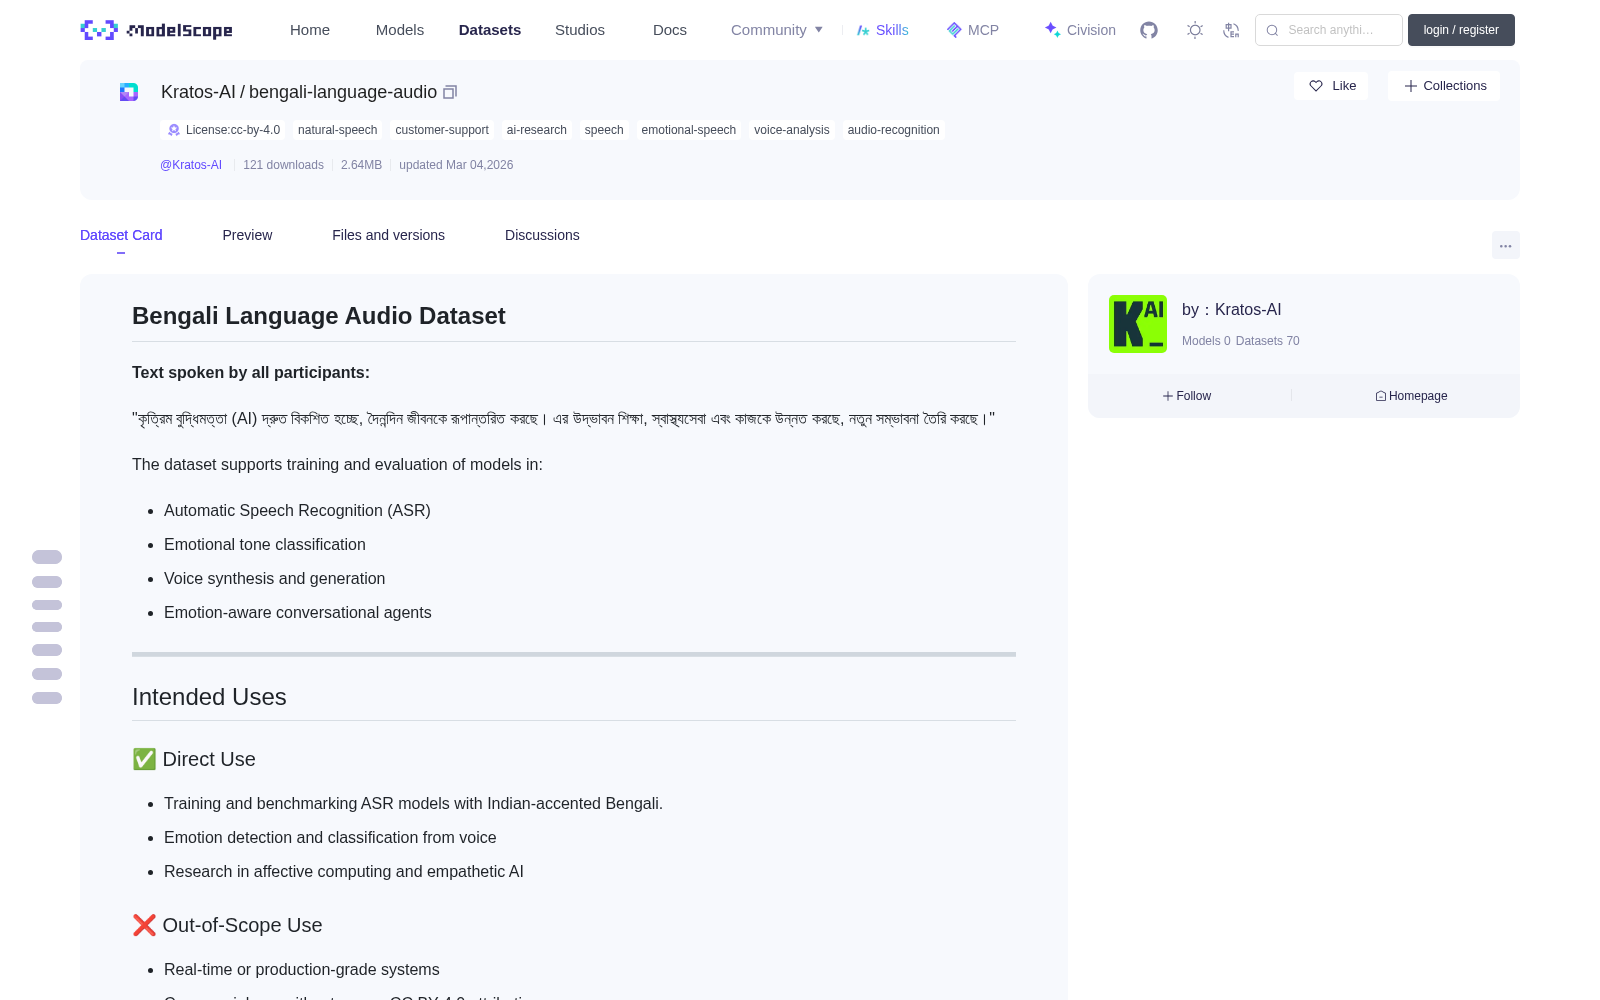Click the License:cc-by-4.0 tag
This screenshot has height=1000, width=1600.
pyautogui.click(x=223, y=130)
